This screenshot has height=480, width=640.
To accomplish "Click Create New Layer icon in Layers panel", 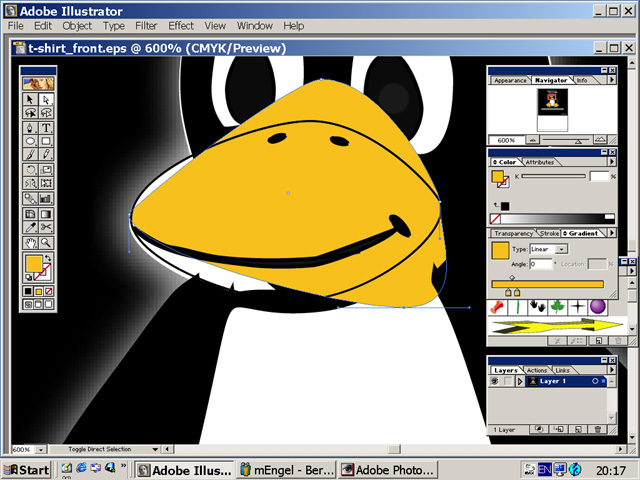I will (x=578, y=429).
